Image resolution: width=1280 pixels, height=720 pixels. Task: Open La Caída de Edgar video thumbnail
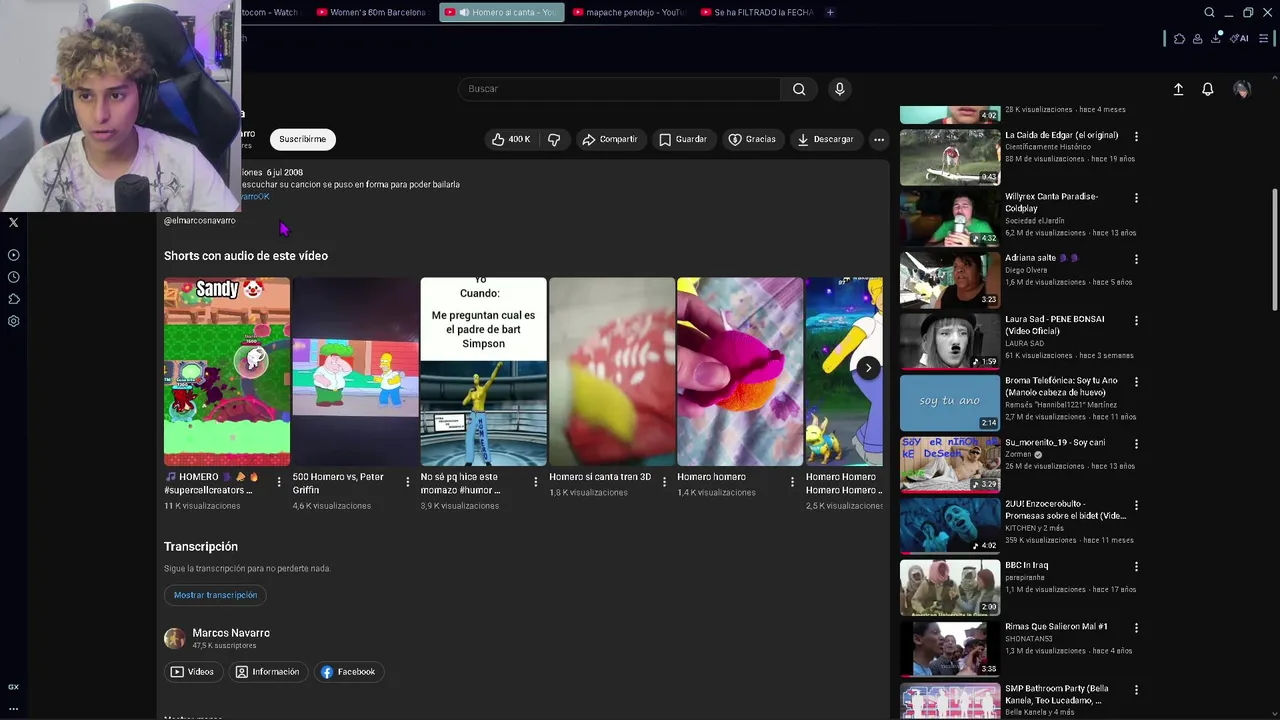pyautogui.click(x=950, y=156)
